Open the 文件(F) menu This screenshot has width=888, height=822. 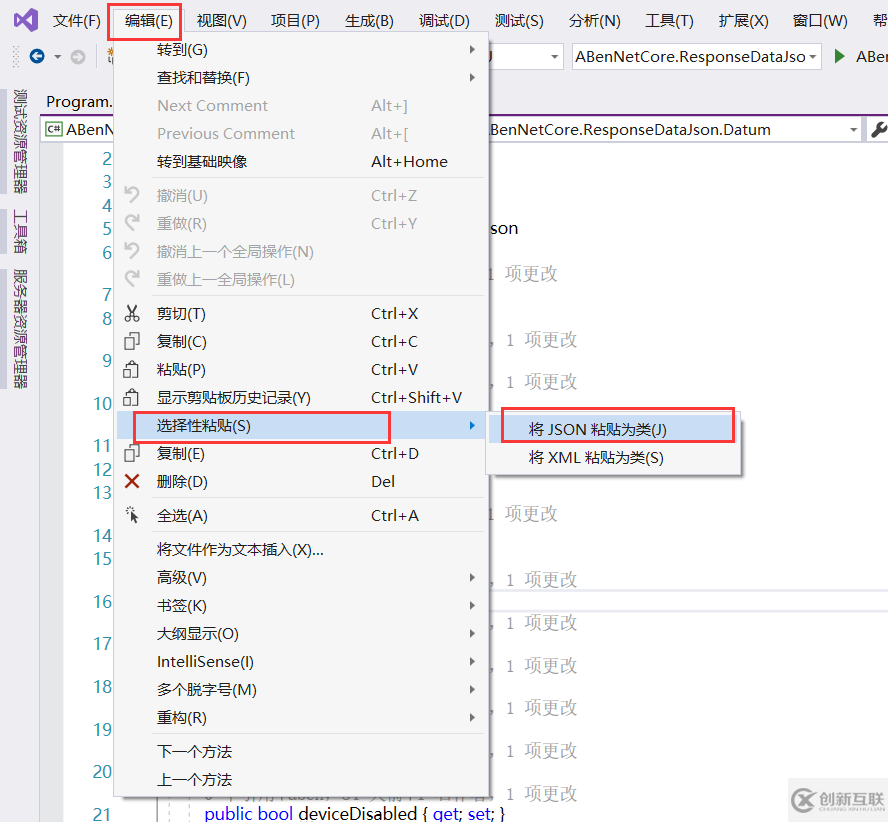click(x=76, y=21)
